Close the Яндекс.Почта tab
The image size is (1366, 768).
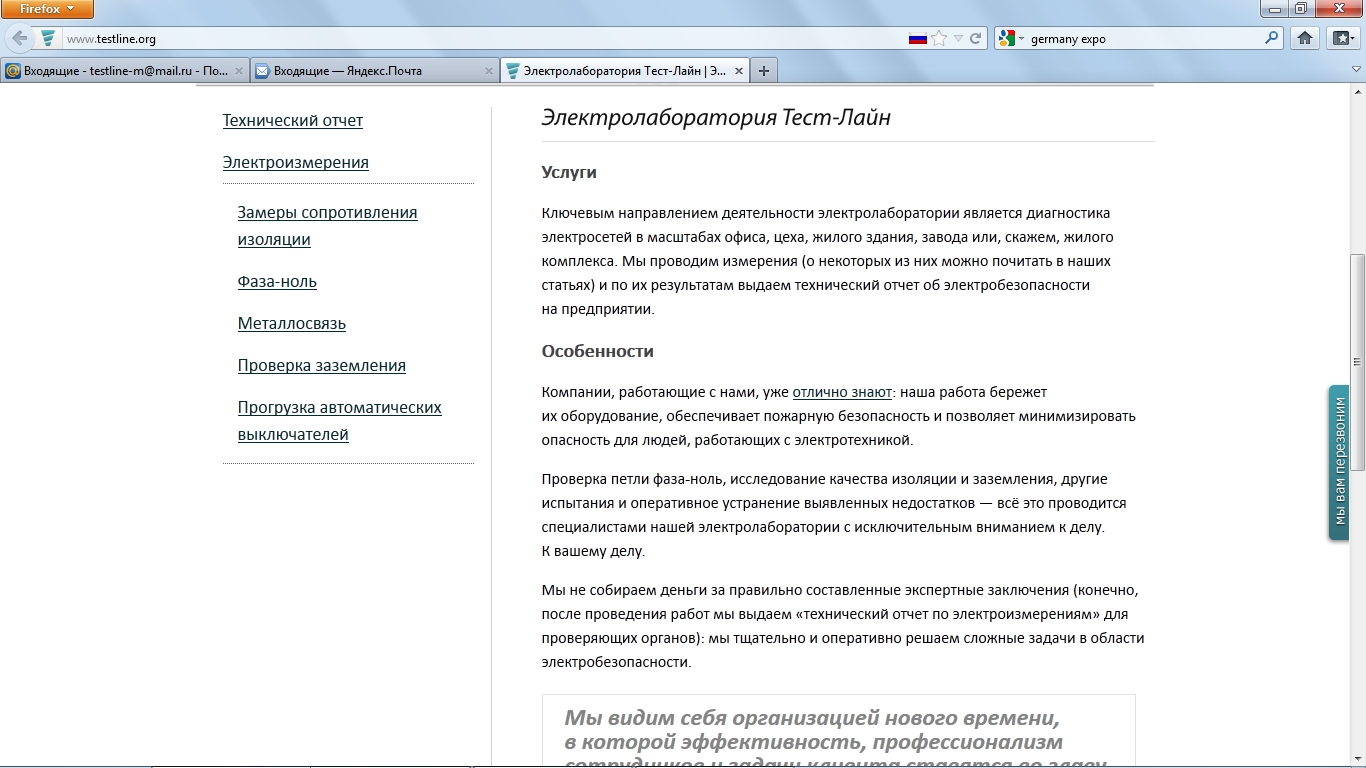point(489,71)
